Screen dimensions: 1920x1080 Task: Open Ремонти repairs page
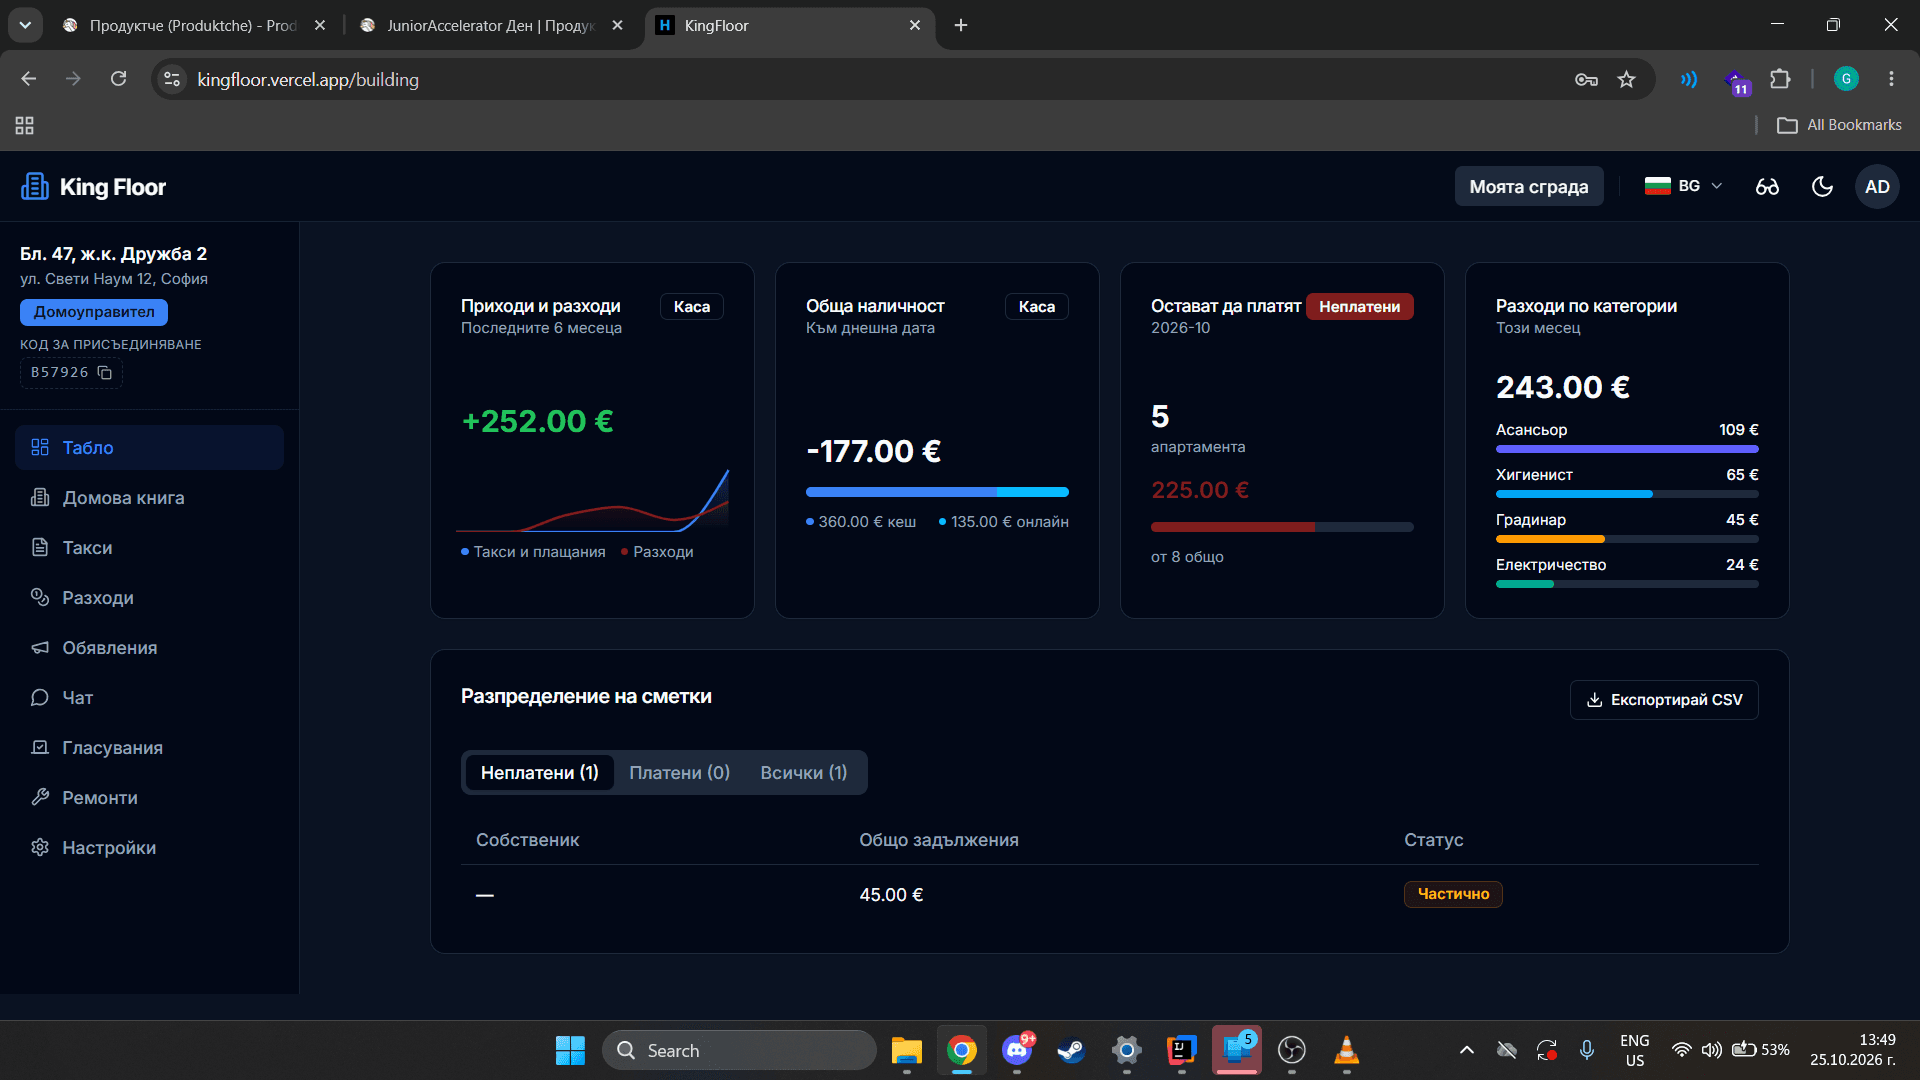tap(149, 798)
